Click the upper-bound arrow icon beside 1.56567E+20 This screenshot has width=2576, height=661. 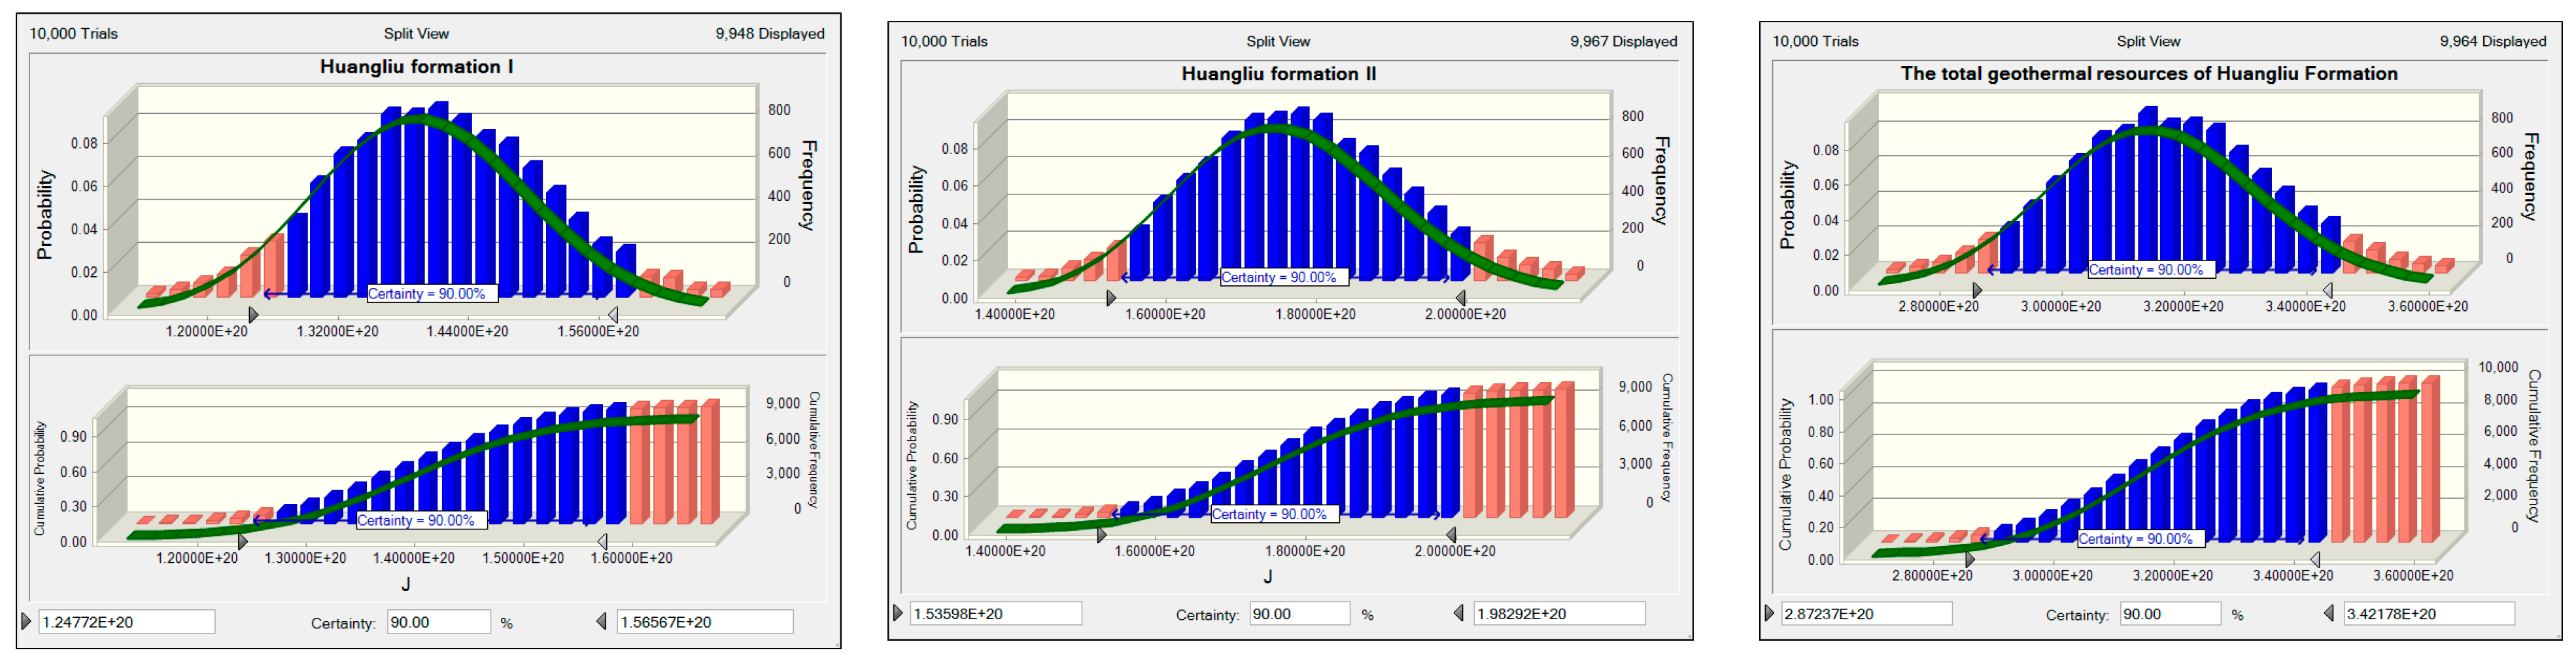[x=601, y=622]
